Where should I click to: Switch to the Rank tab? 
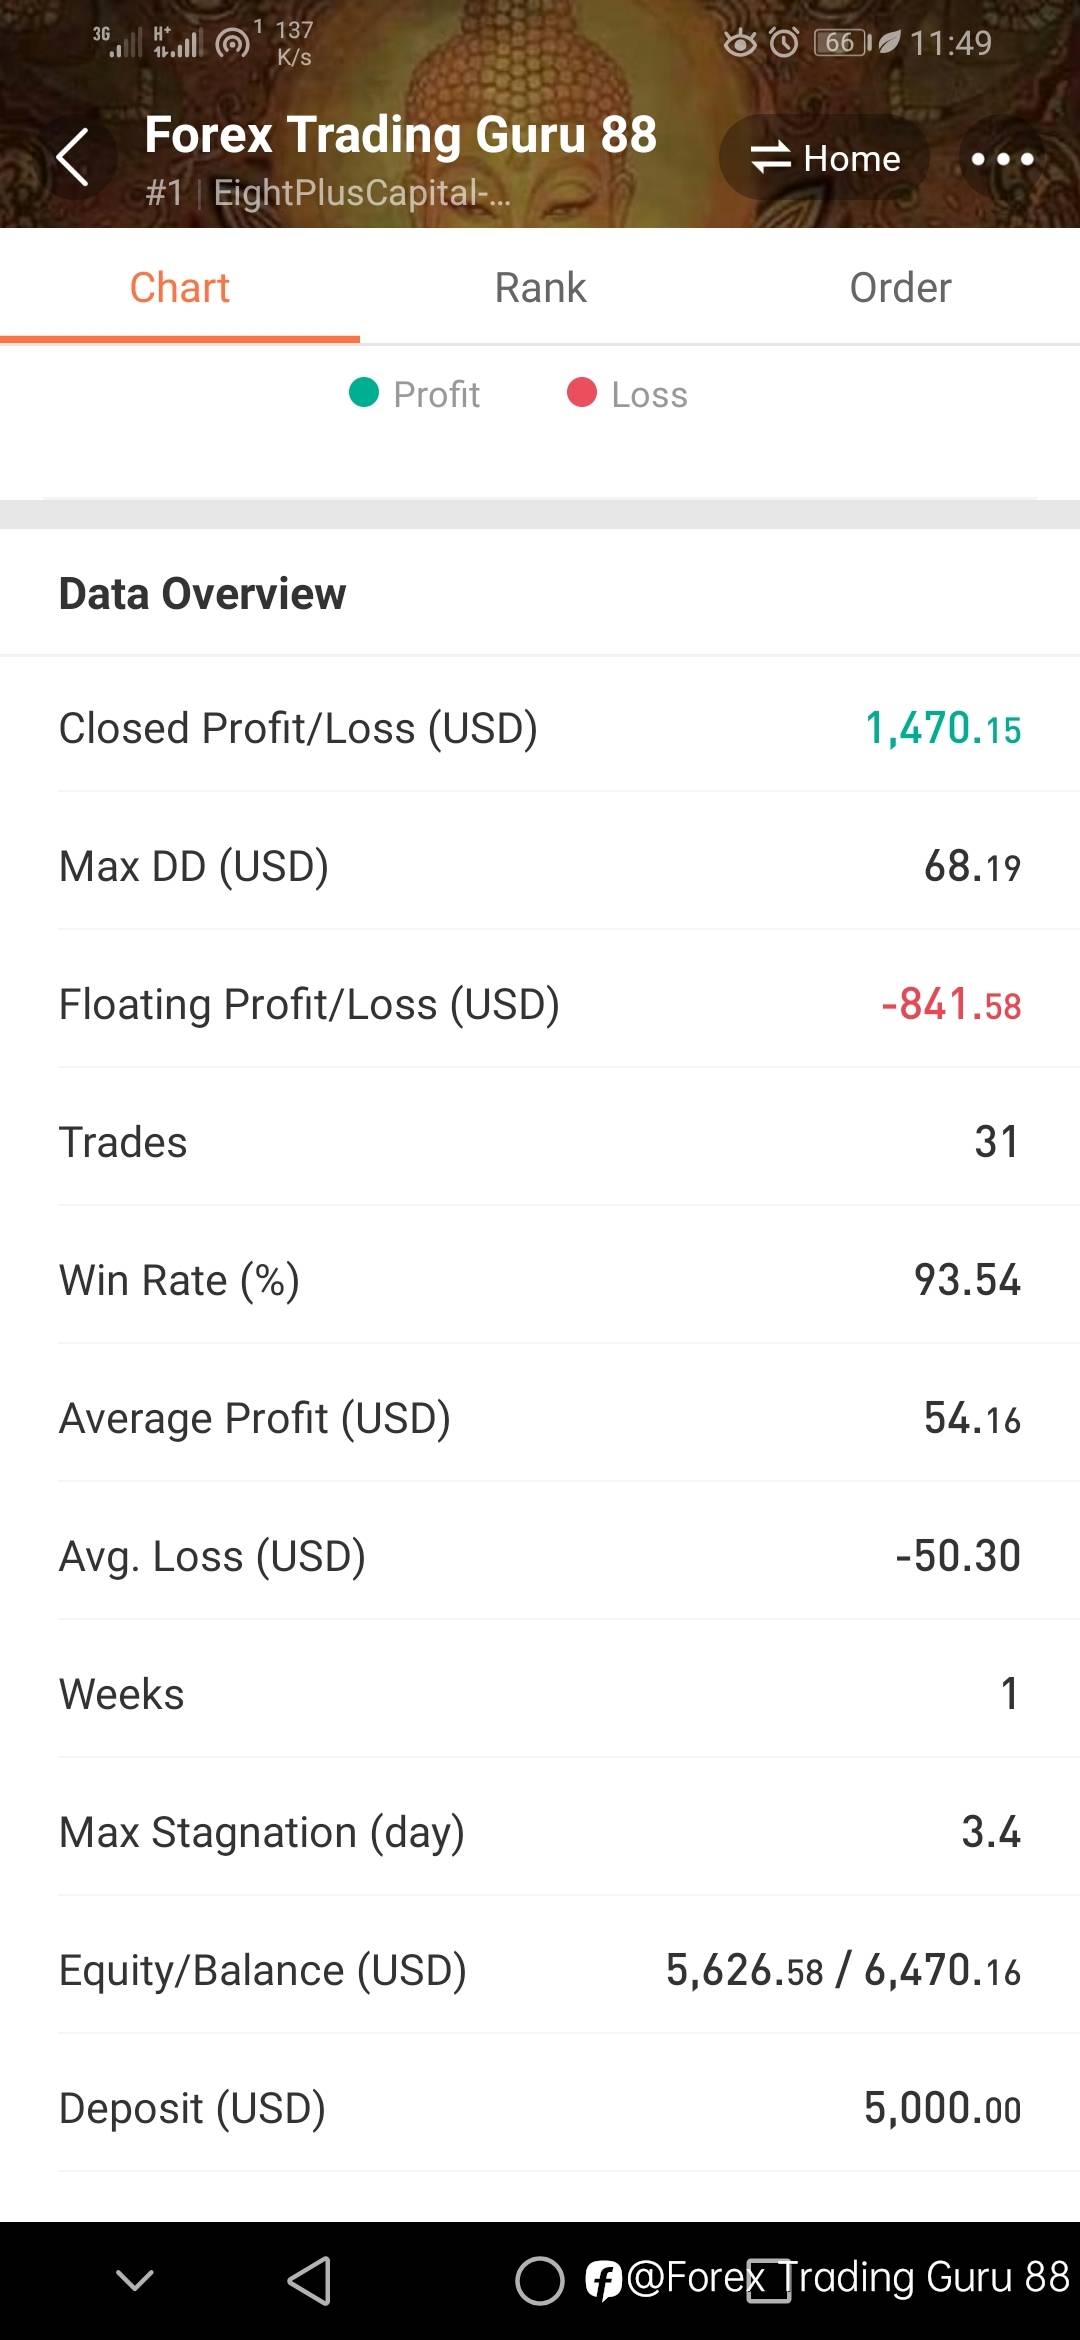coord(540,288)
